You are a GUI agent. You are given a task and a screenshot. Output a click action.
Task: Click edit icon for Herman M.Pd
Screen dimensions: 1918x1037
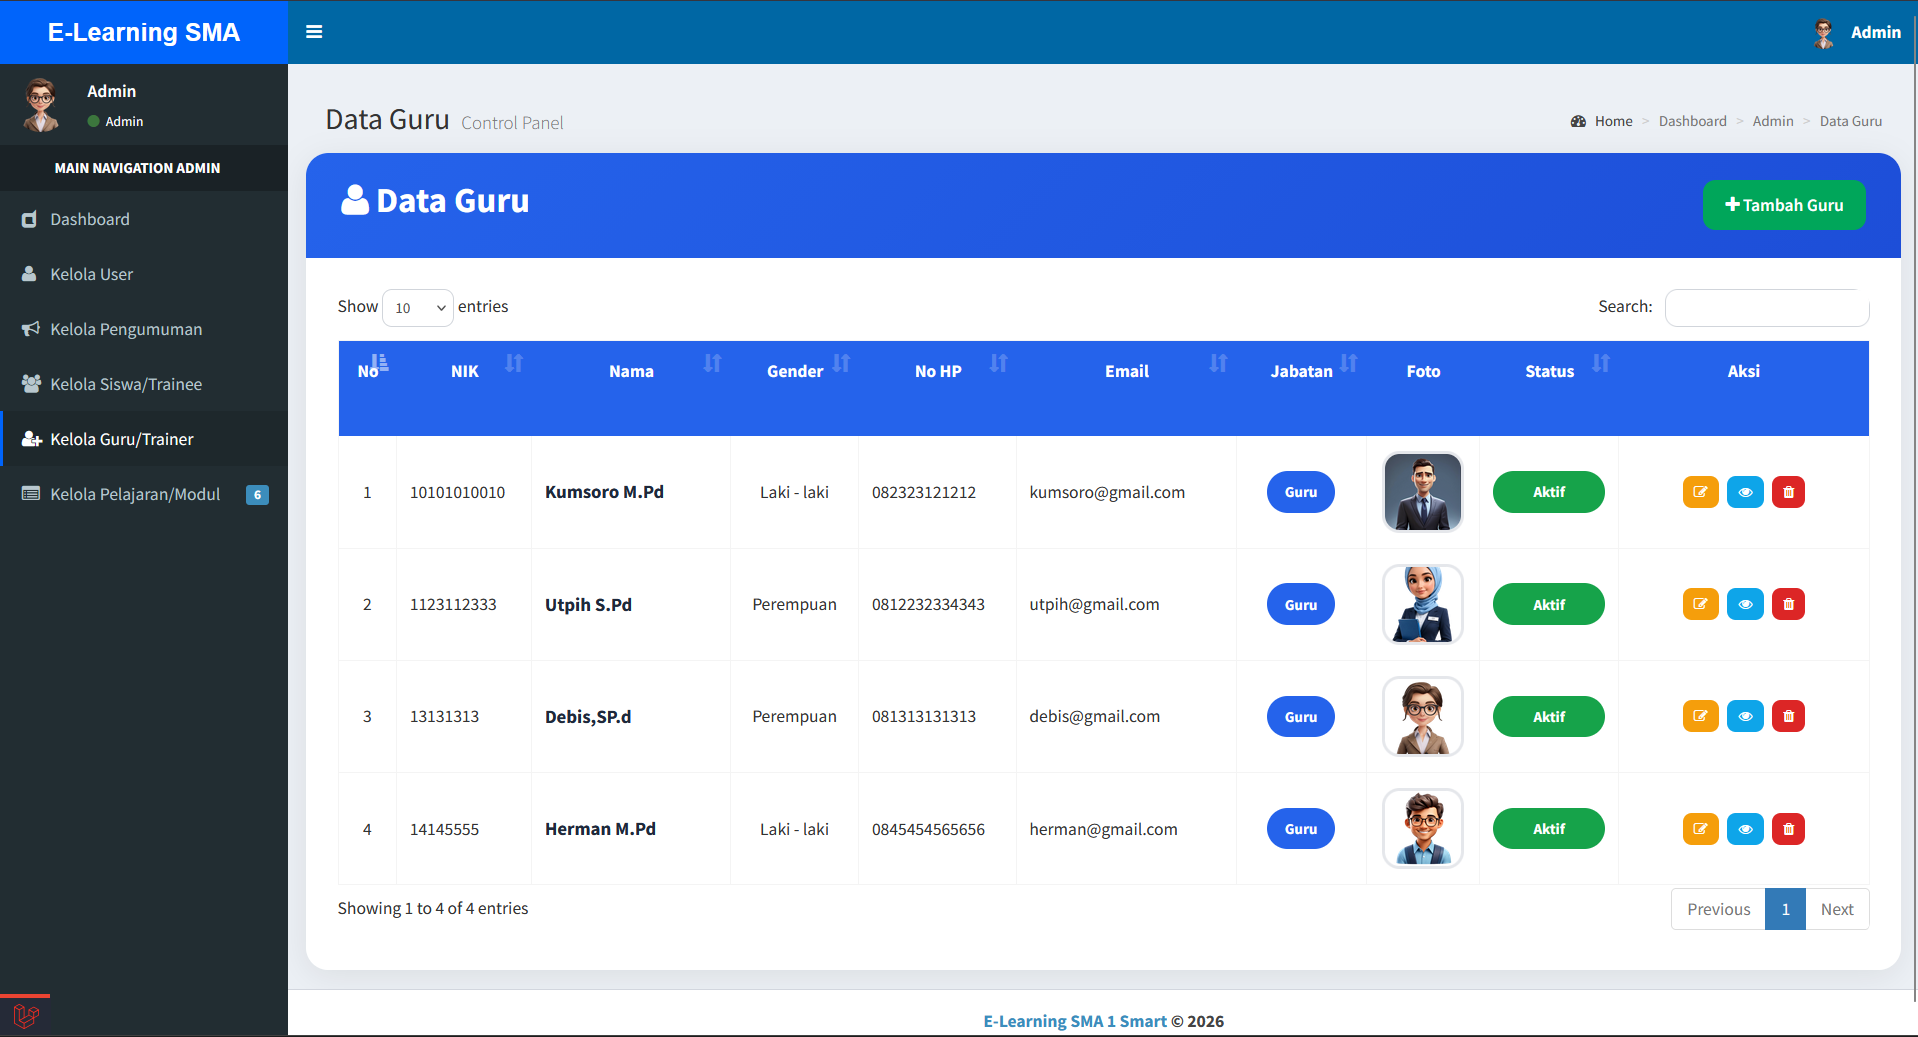pyautogui.click(x=1700, y=829)
